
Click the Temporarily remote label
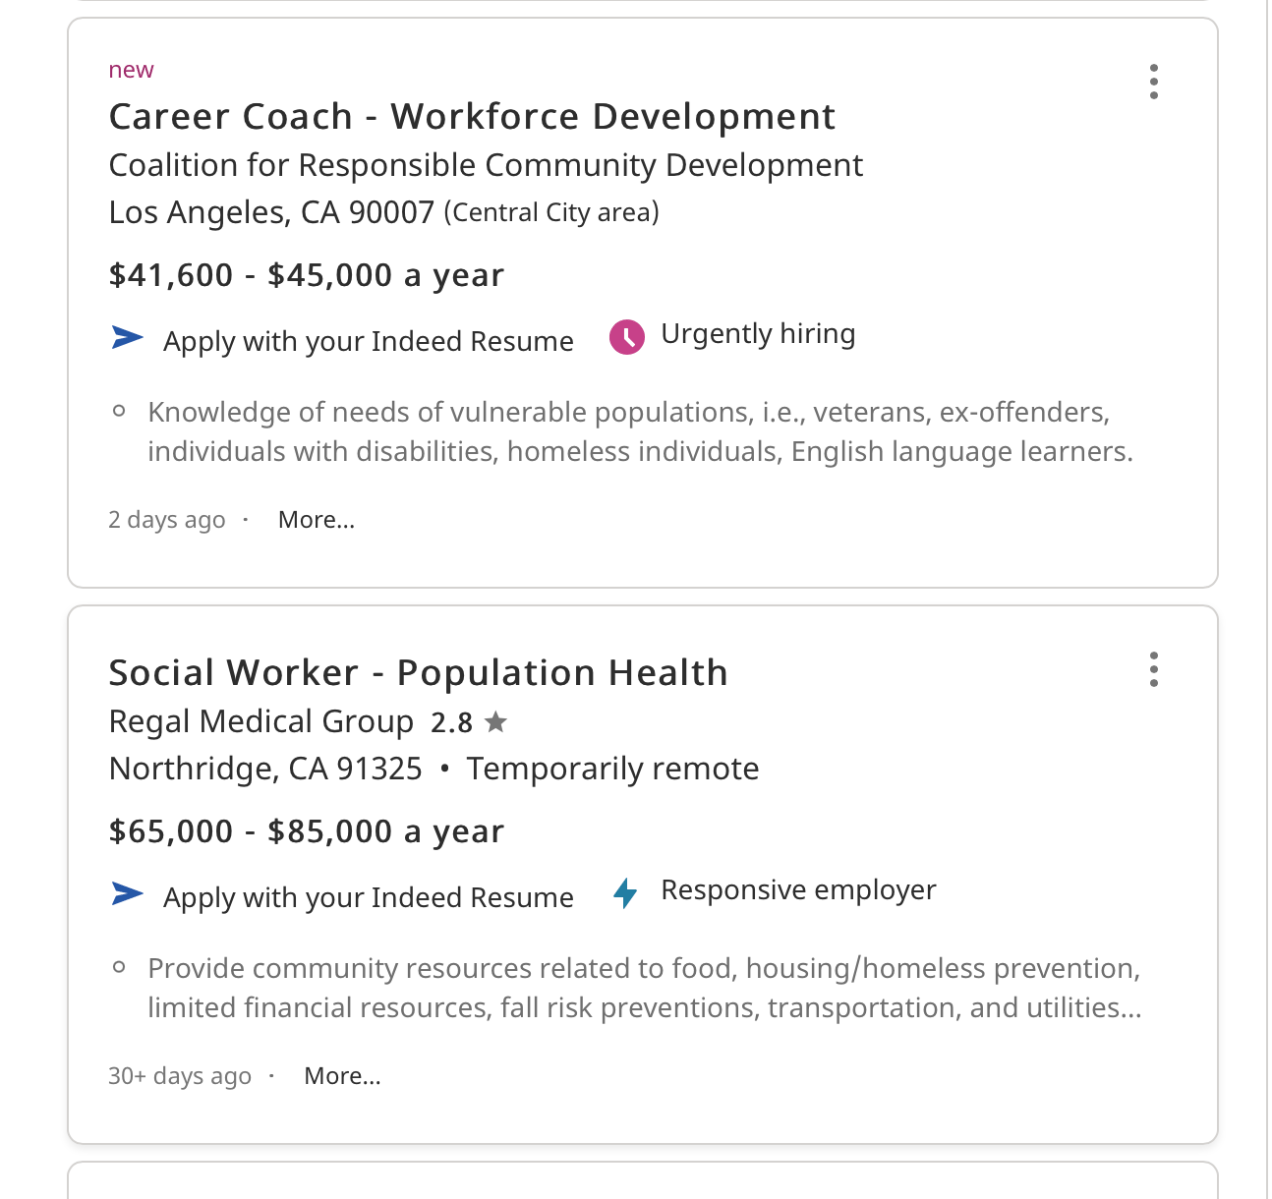612,769
